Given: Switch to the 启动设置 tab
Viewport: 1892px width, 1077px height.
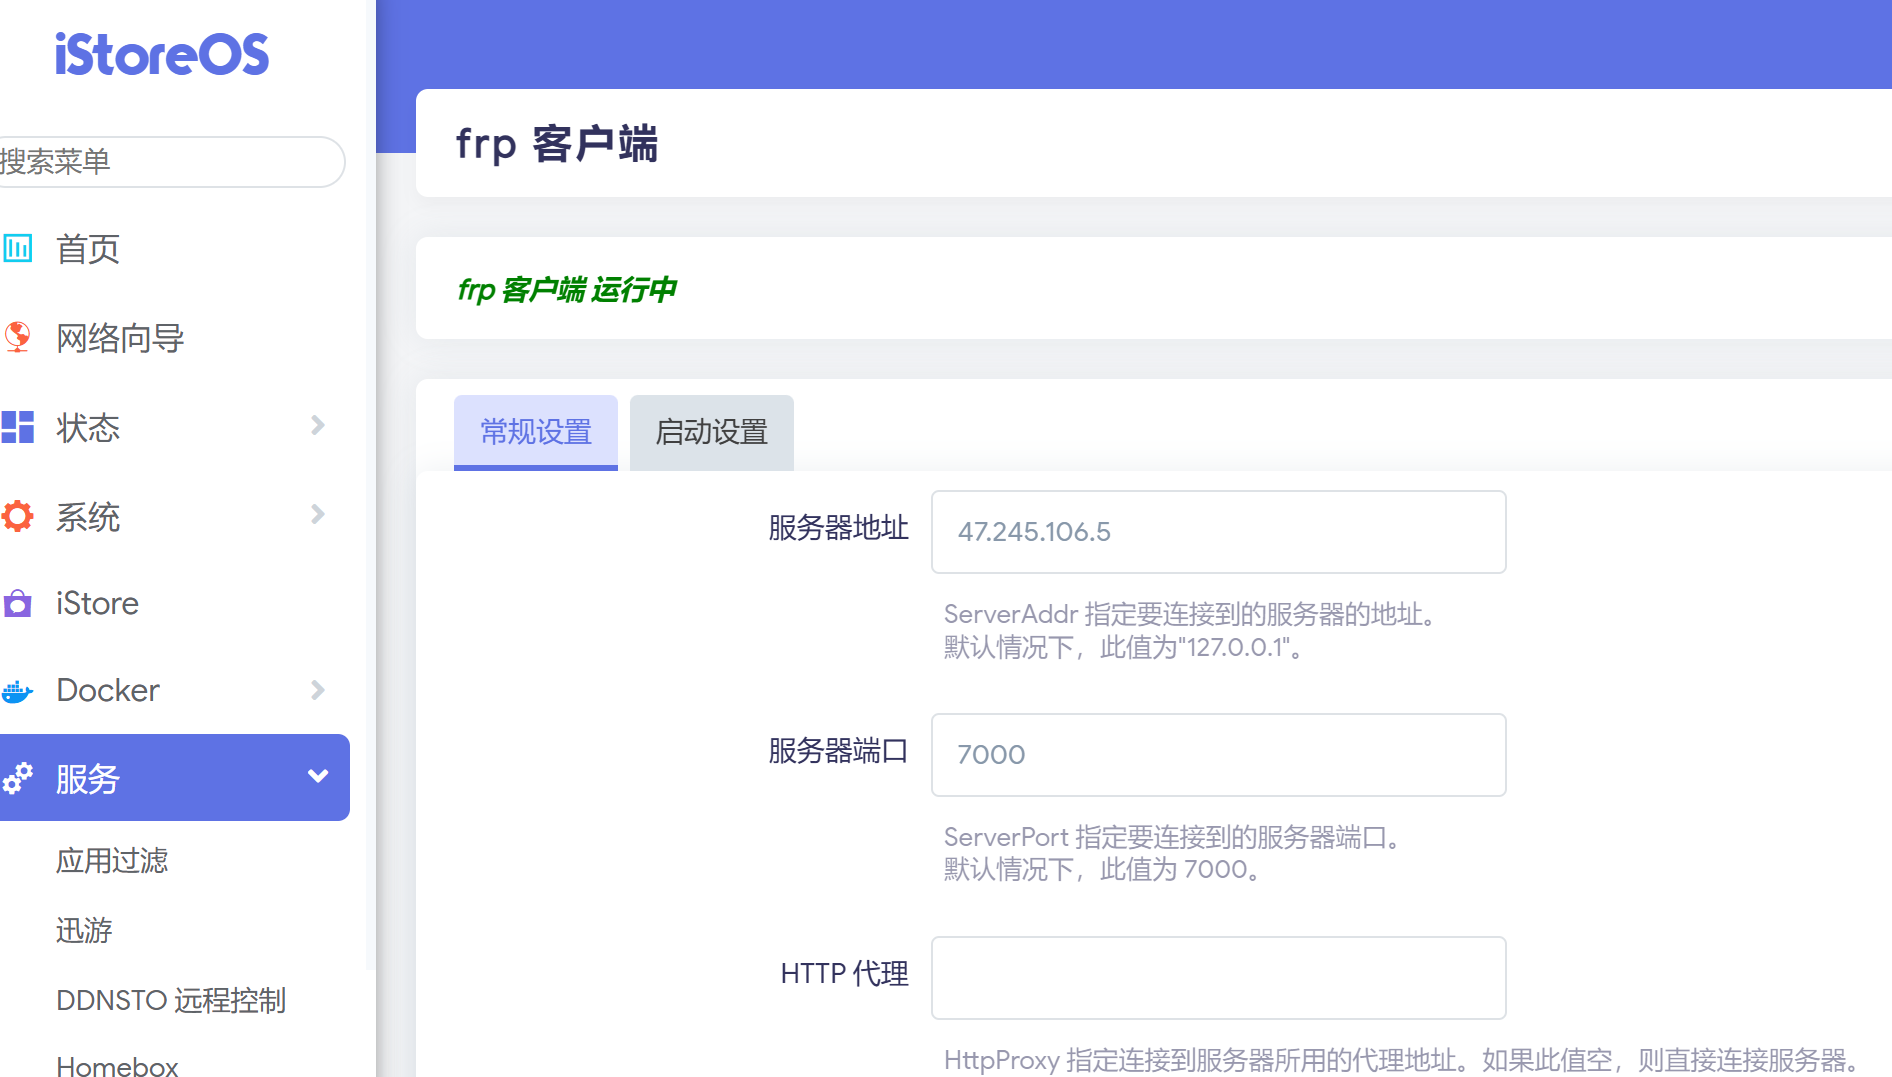Looking at the screenshot, I should click(712, 432).
